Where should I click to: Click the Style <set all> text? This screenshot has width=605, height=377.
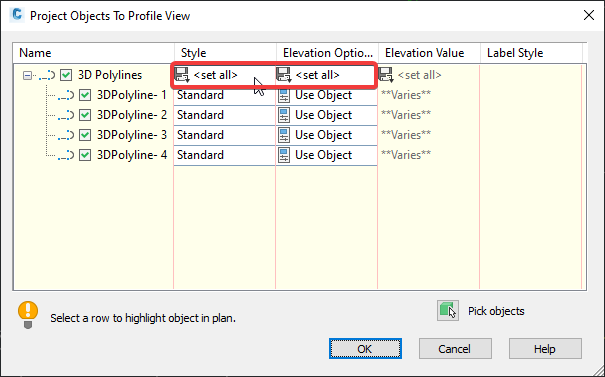(215, 75)
